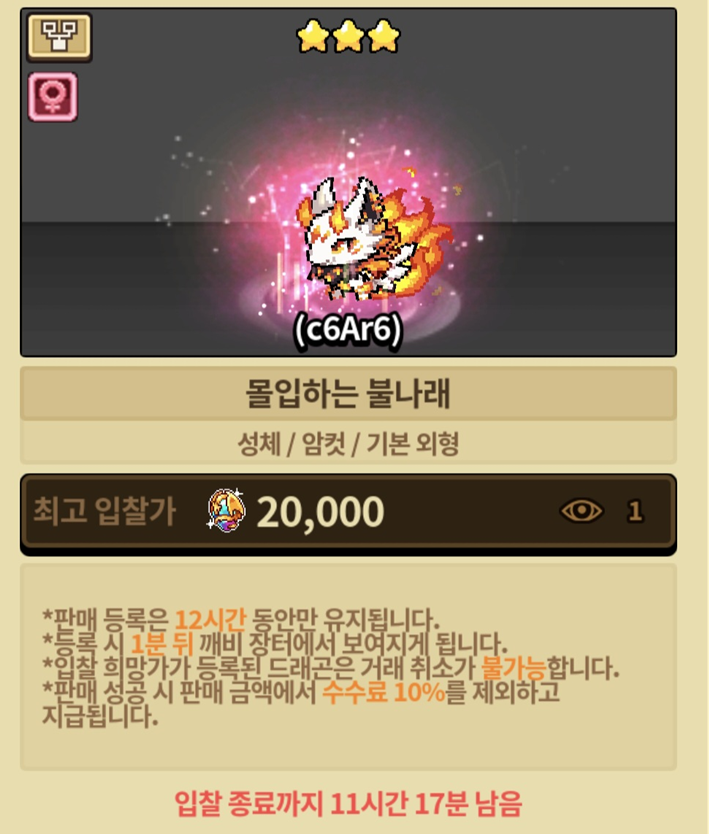This screenshot has width=709, height=834.
Task: Click the dragon name 몰입하는 불나래
Action: 348,394
